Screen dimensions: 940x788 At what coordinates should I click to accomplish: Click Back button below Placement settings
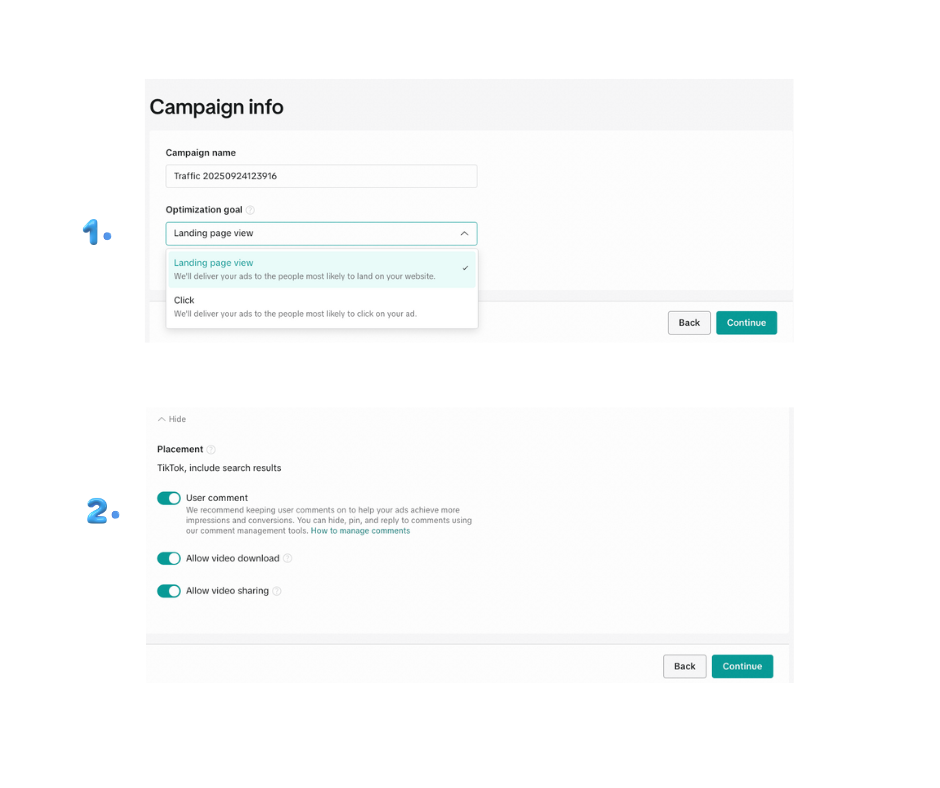coord(685,666)
